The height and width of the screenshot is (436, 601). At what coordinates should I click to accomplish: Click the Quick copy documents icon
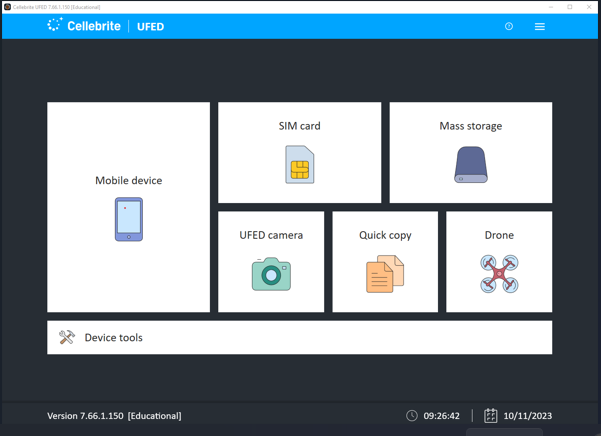(385, 274)
